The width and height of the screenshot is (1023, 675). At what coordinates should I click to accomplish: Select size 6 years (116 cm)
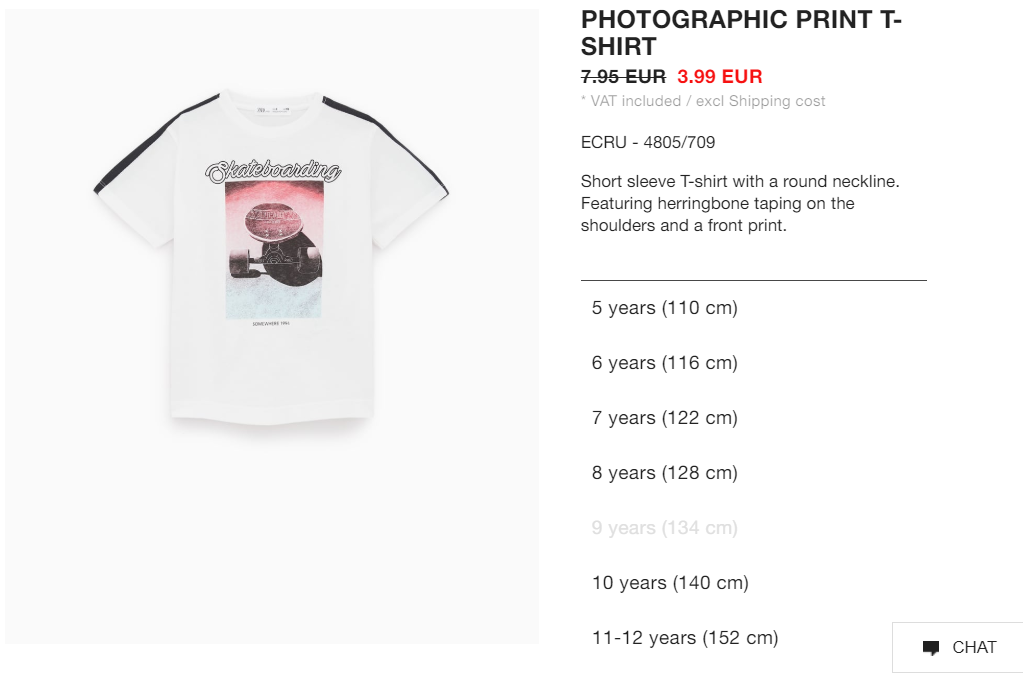(665, 363)
